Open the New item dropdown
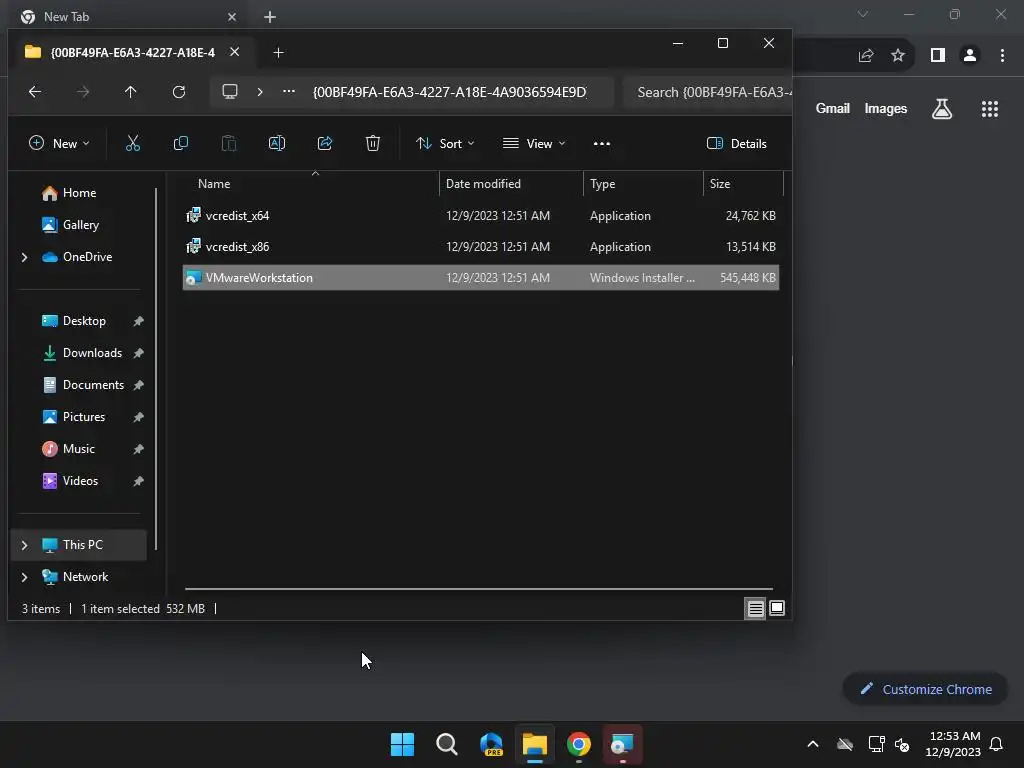Viewport: 1024px width, 768px height. [59, 144]
